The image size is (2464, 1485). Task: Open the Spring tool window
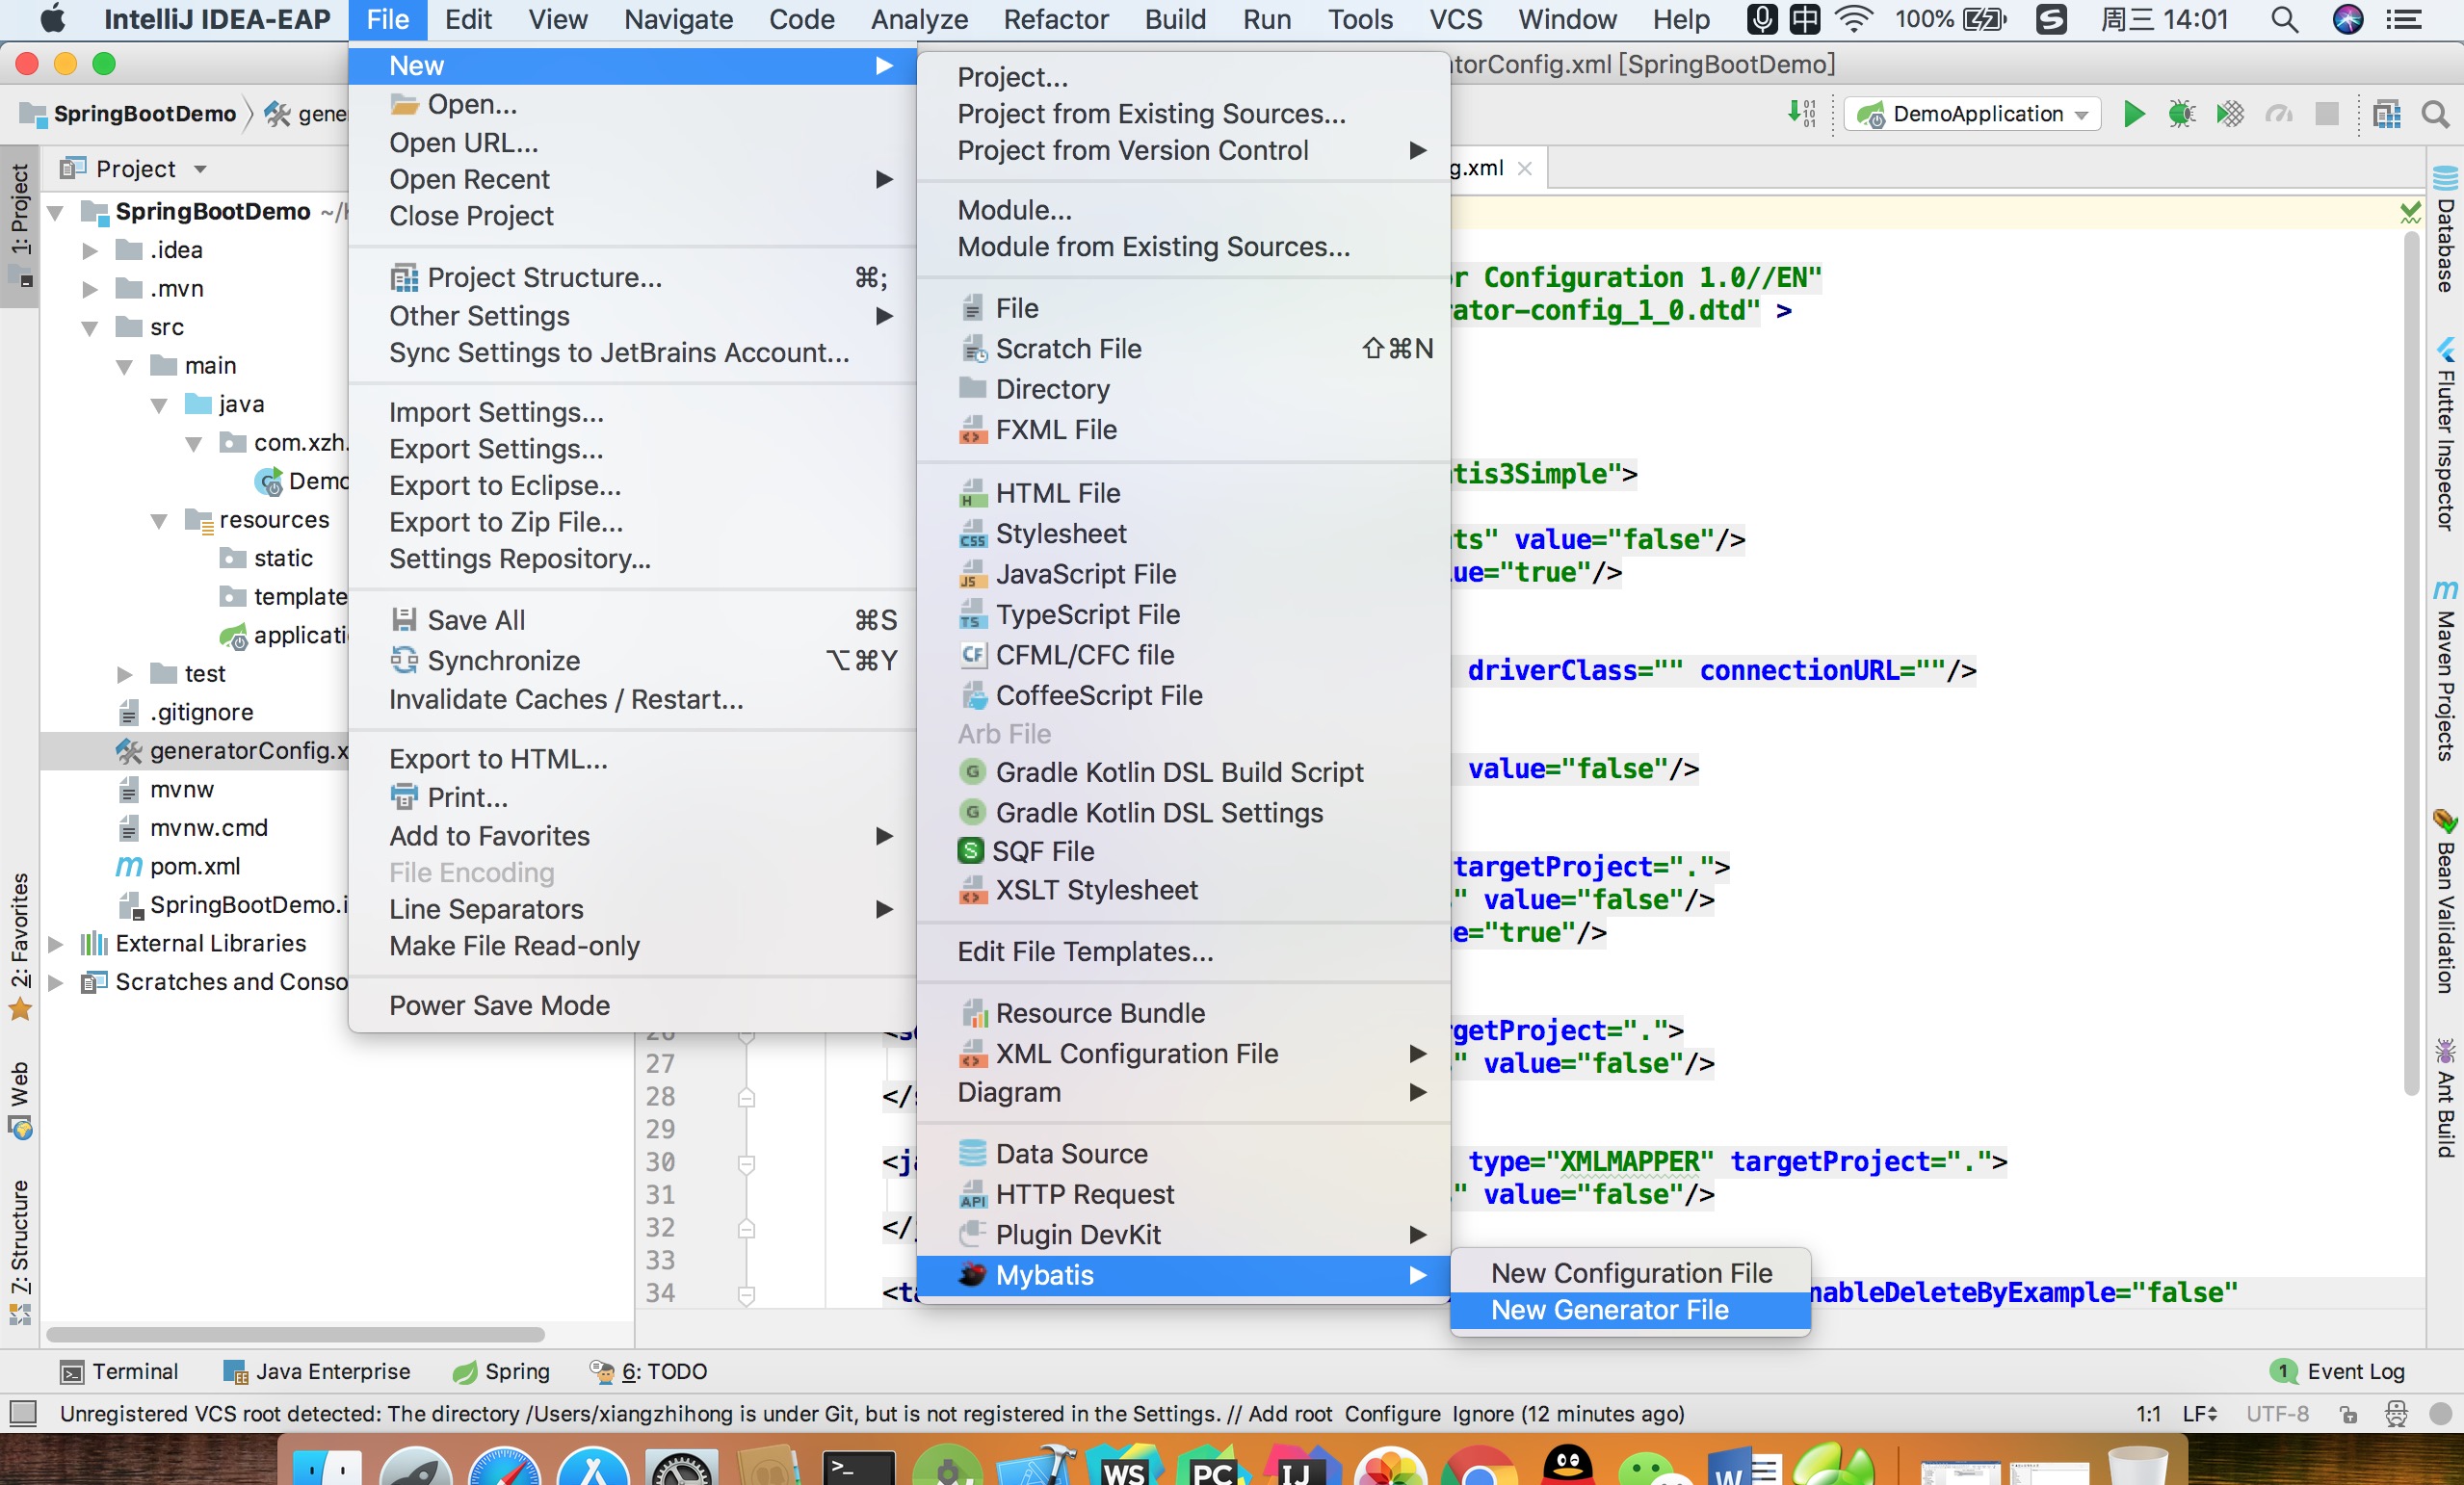501,1371
